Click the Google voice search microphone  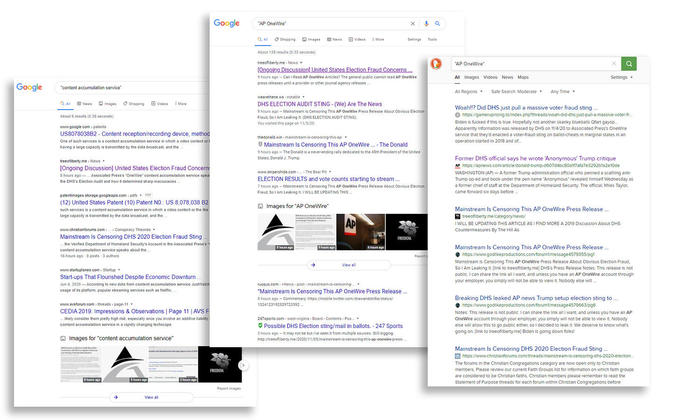click(426, 23)
